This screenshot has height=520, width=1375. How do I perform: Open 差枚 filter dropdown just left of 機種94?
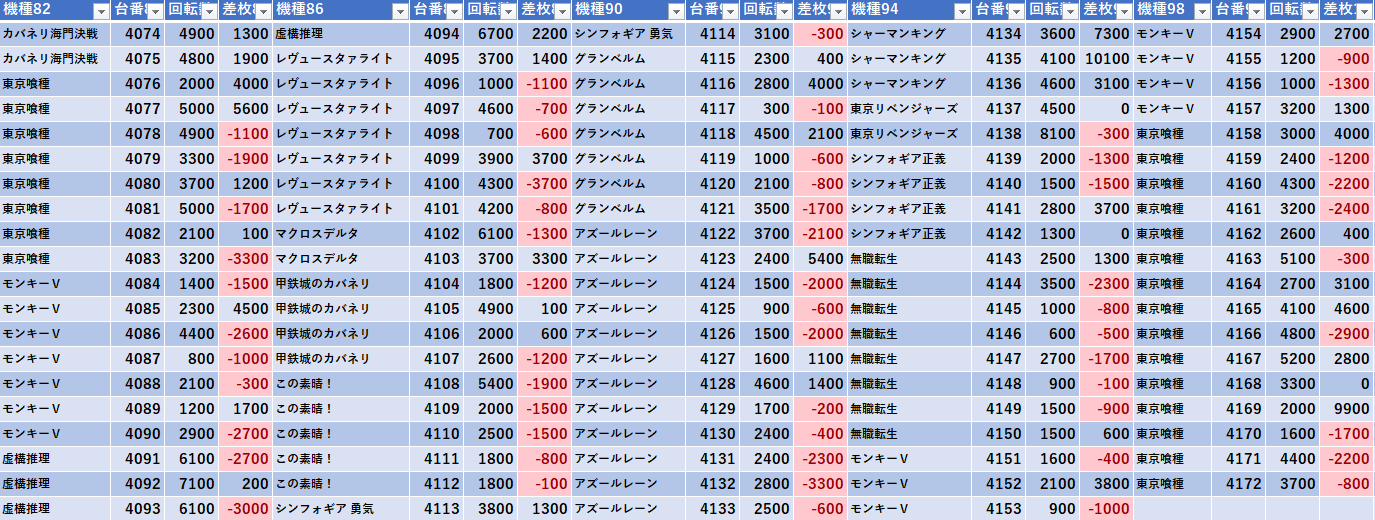[836, 11]
